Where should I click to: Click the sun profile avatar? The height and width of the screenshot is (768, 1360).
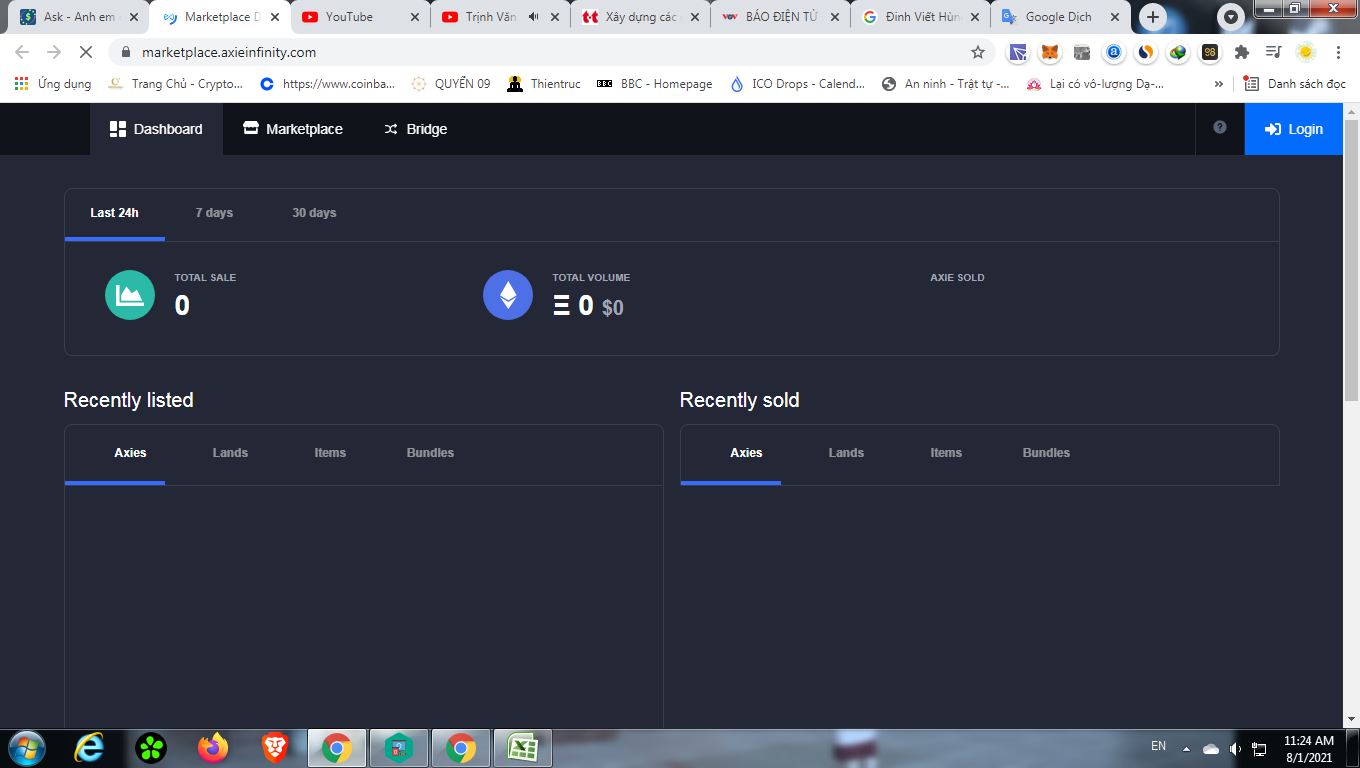[x=1305, y=52]
